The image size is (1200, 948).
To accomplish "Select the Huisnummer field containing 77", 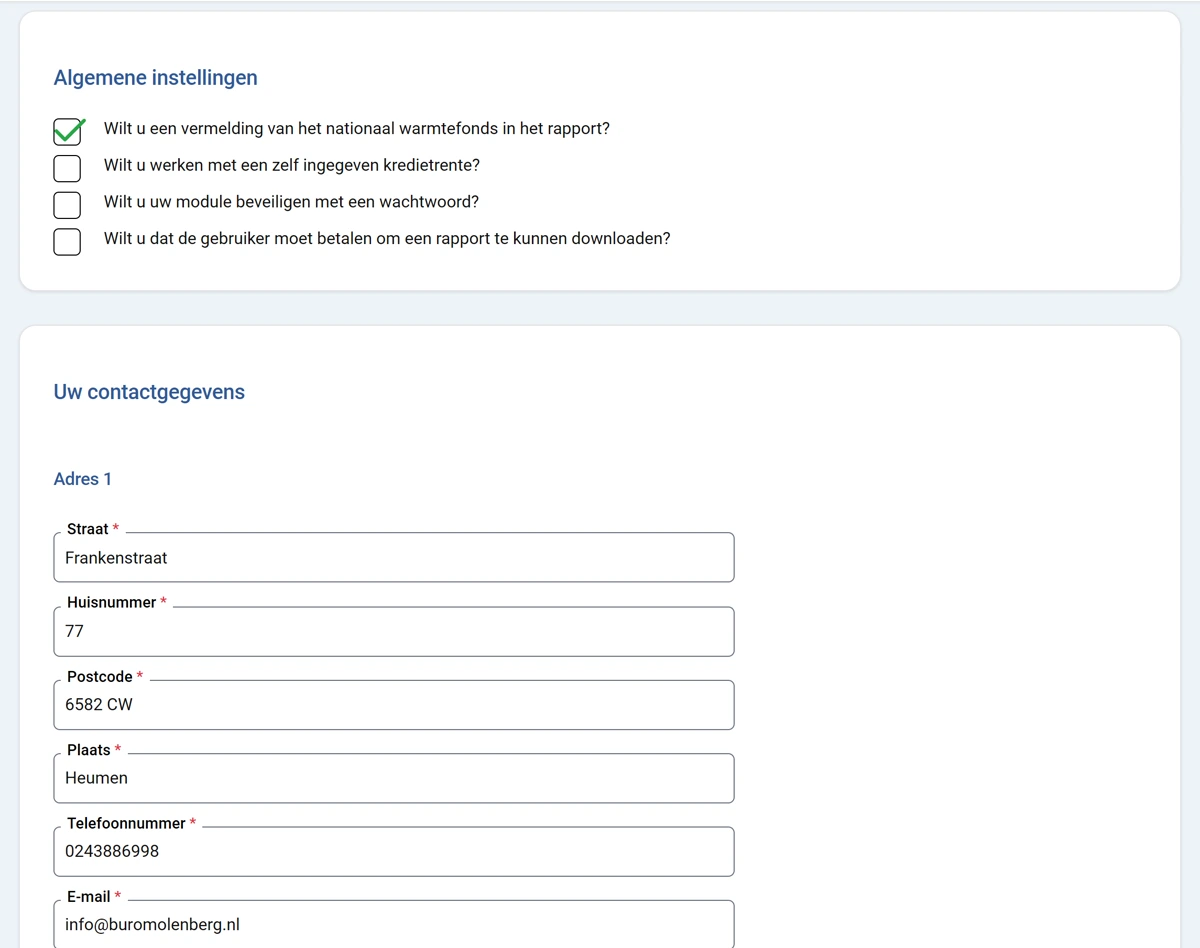I will (x=394, y=631).
